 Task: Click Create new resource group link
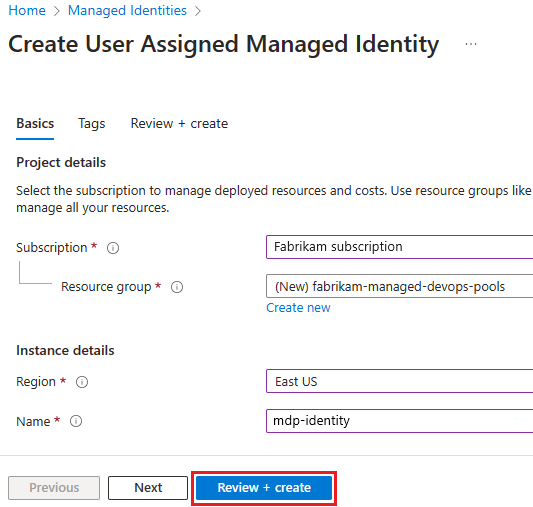click(298, 308)
